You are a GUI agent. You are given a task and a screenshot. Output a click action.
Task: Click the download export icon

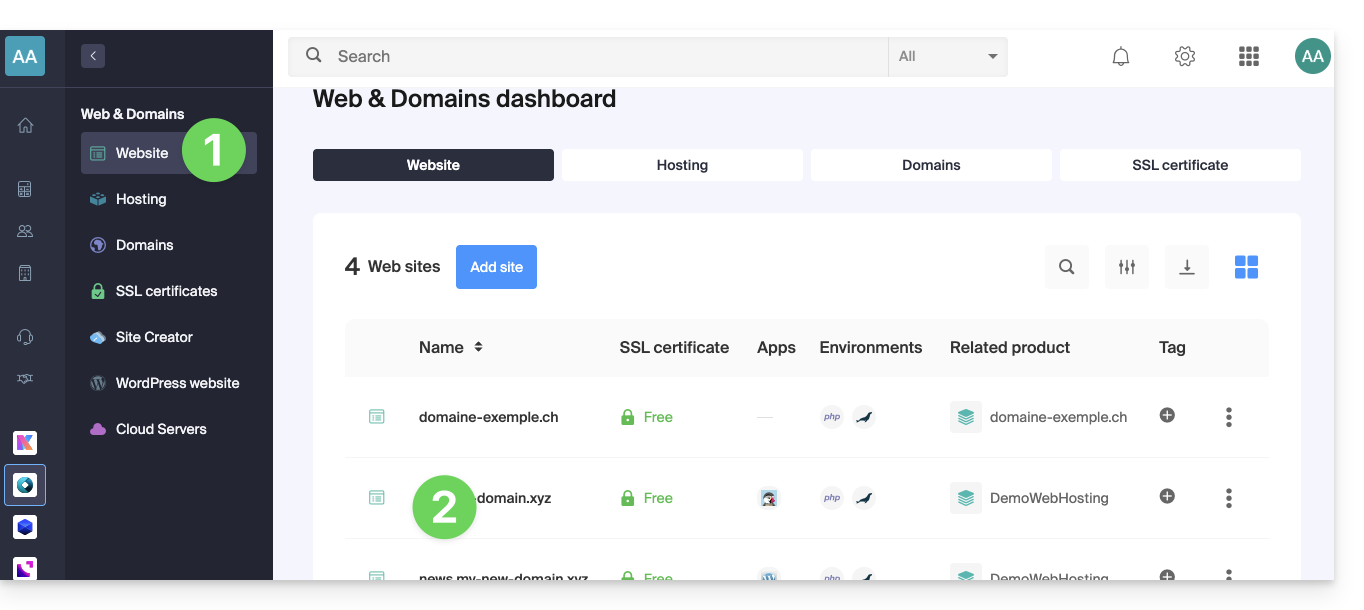(x=1187, y=267)
